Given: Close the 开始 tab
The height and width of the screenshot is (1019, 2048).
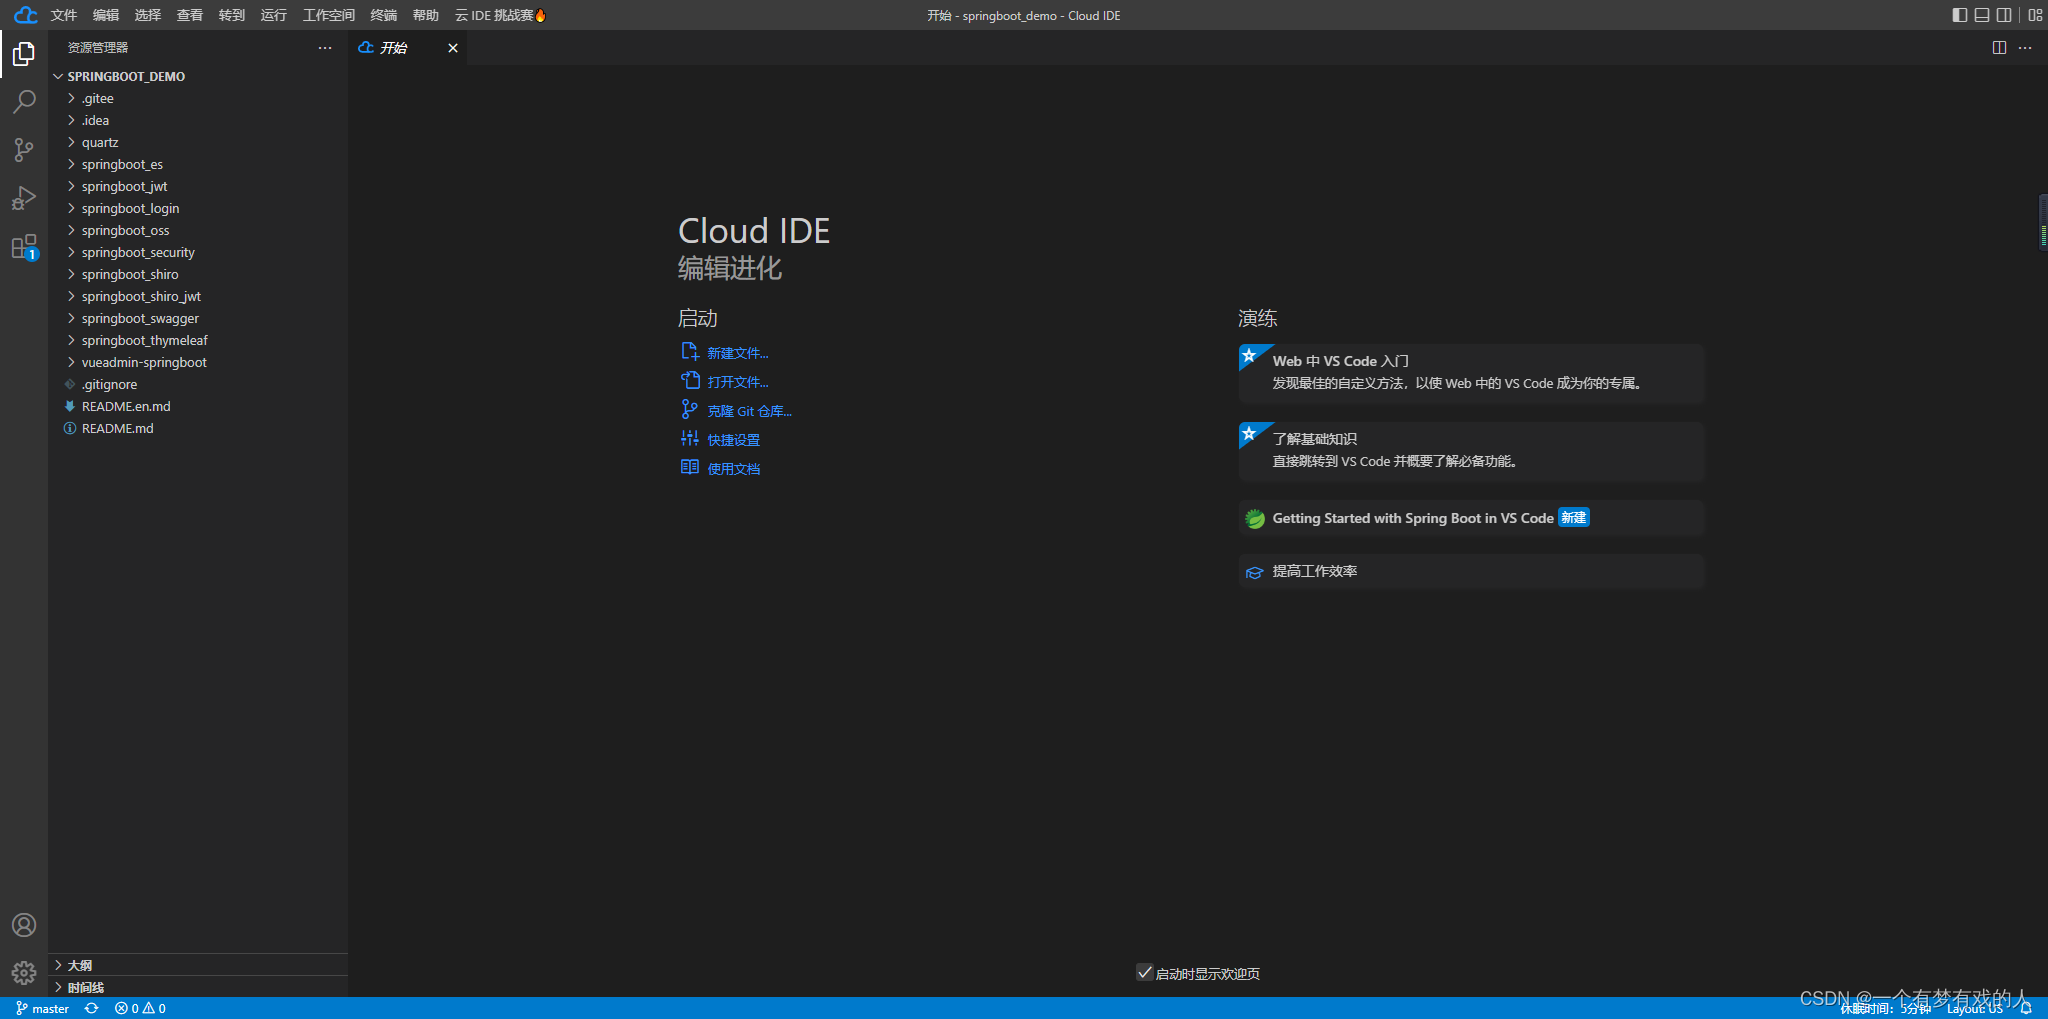Looking at the screenshot, I should point(453,48).
